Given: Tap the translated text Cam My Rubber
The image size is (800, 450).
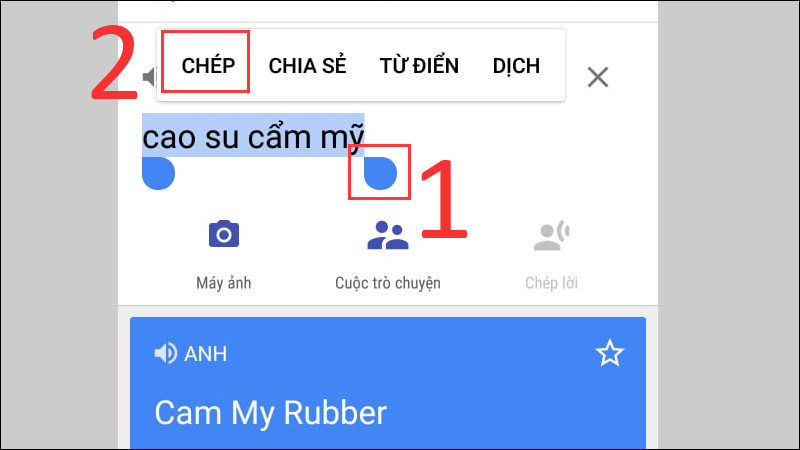Looking at the screenshot, I should [270, 412].
